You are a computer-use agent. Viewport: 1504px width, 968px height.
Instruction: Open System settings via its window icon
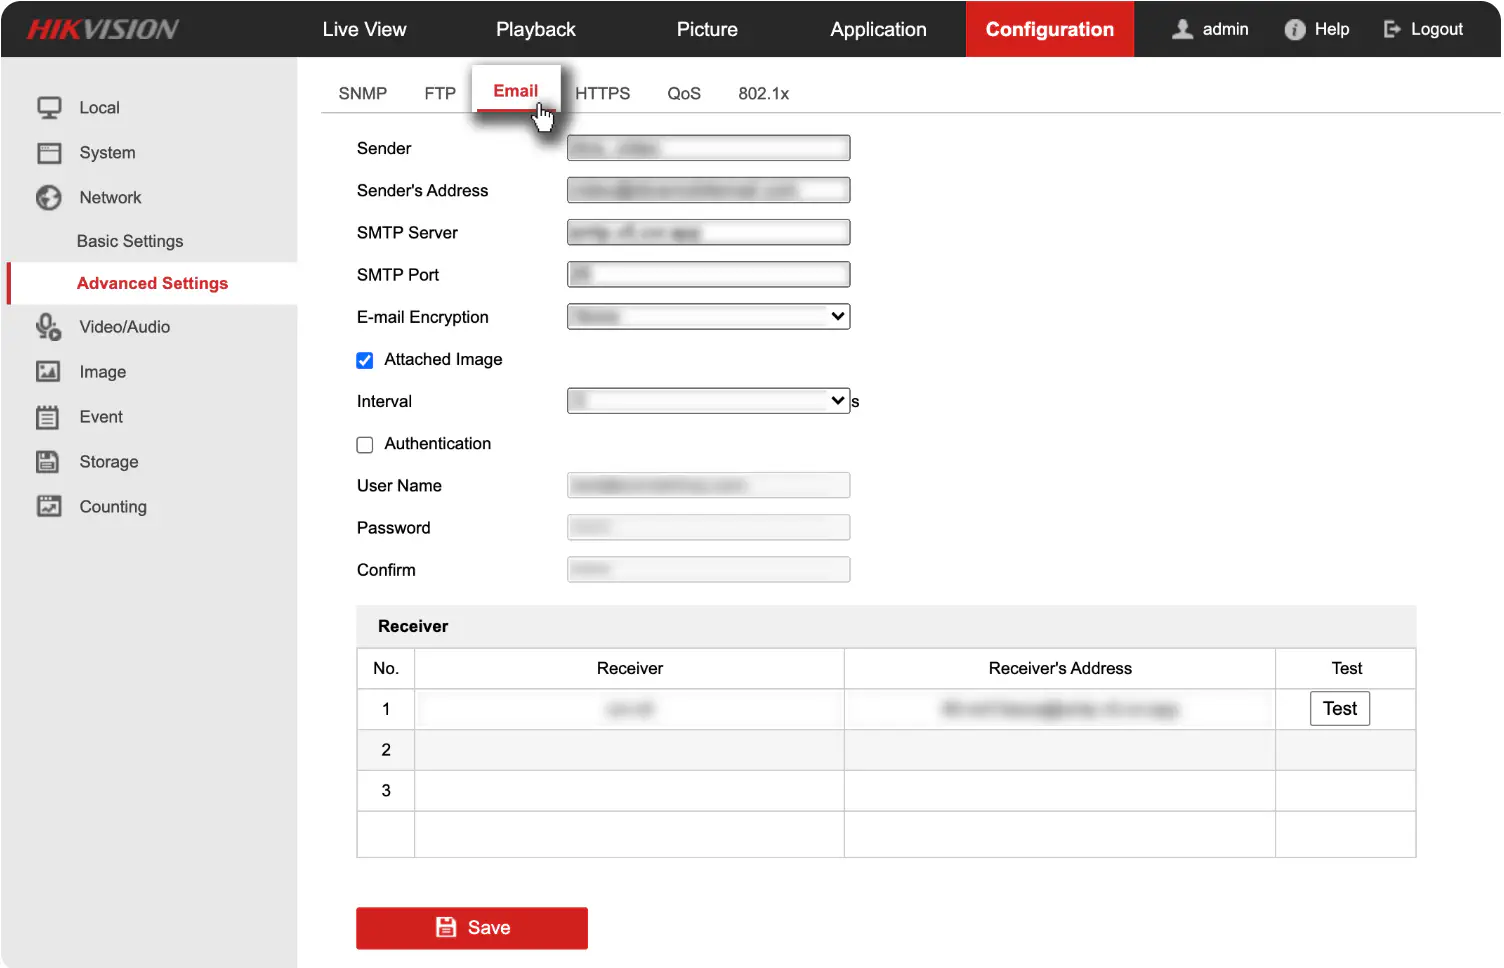pos(49,153)
